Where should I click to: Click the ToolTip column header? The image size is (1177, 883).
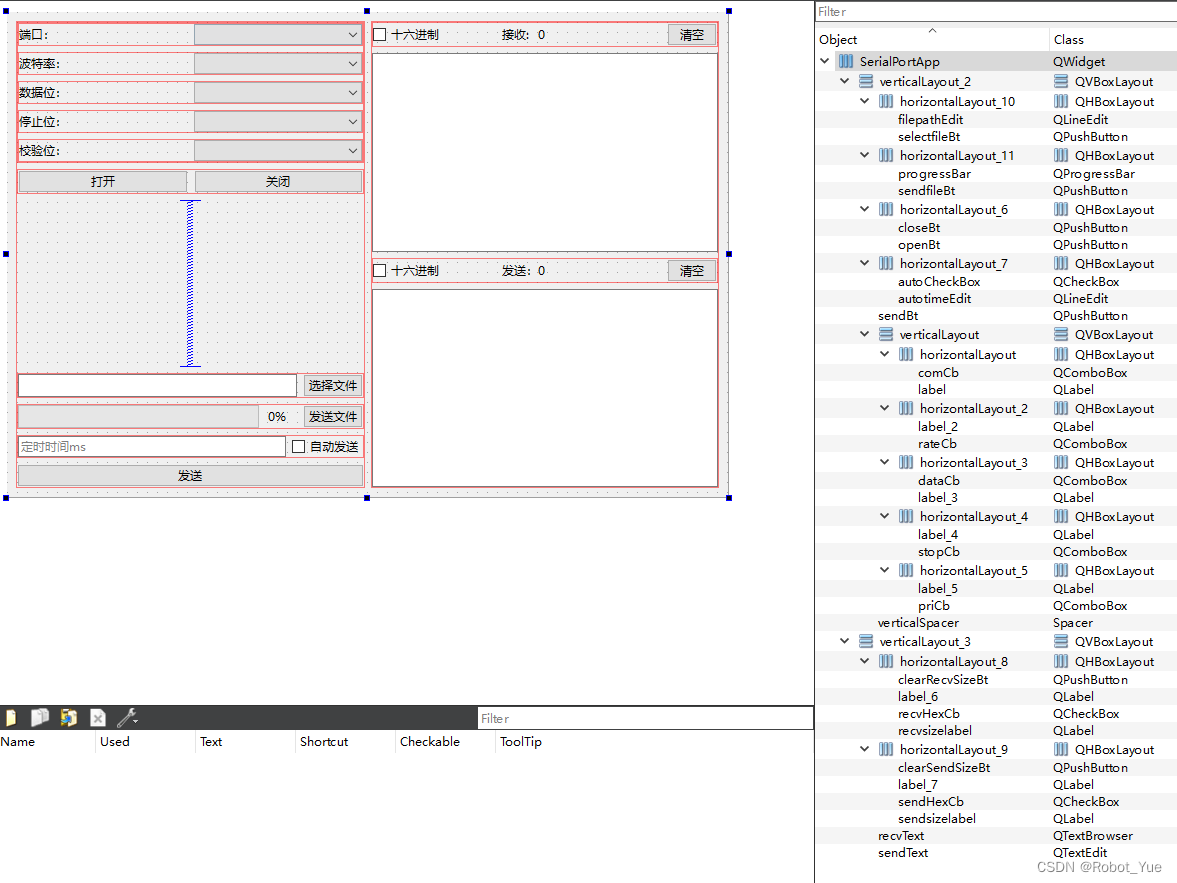(521, 741)
